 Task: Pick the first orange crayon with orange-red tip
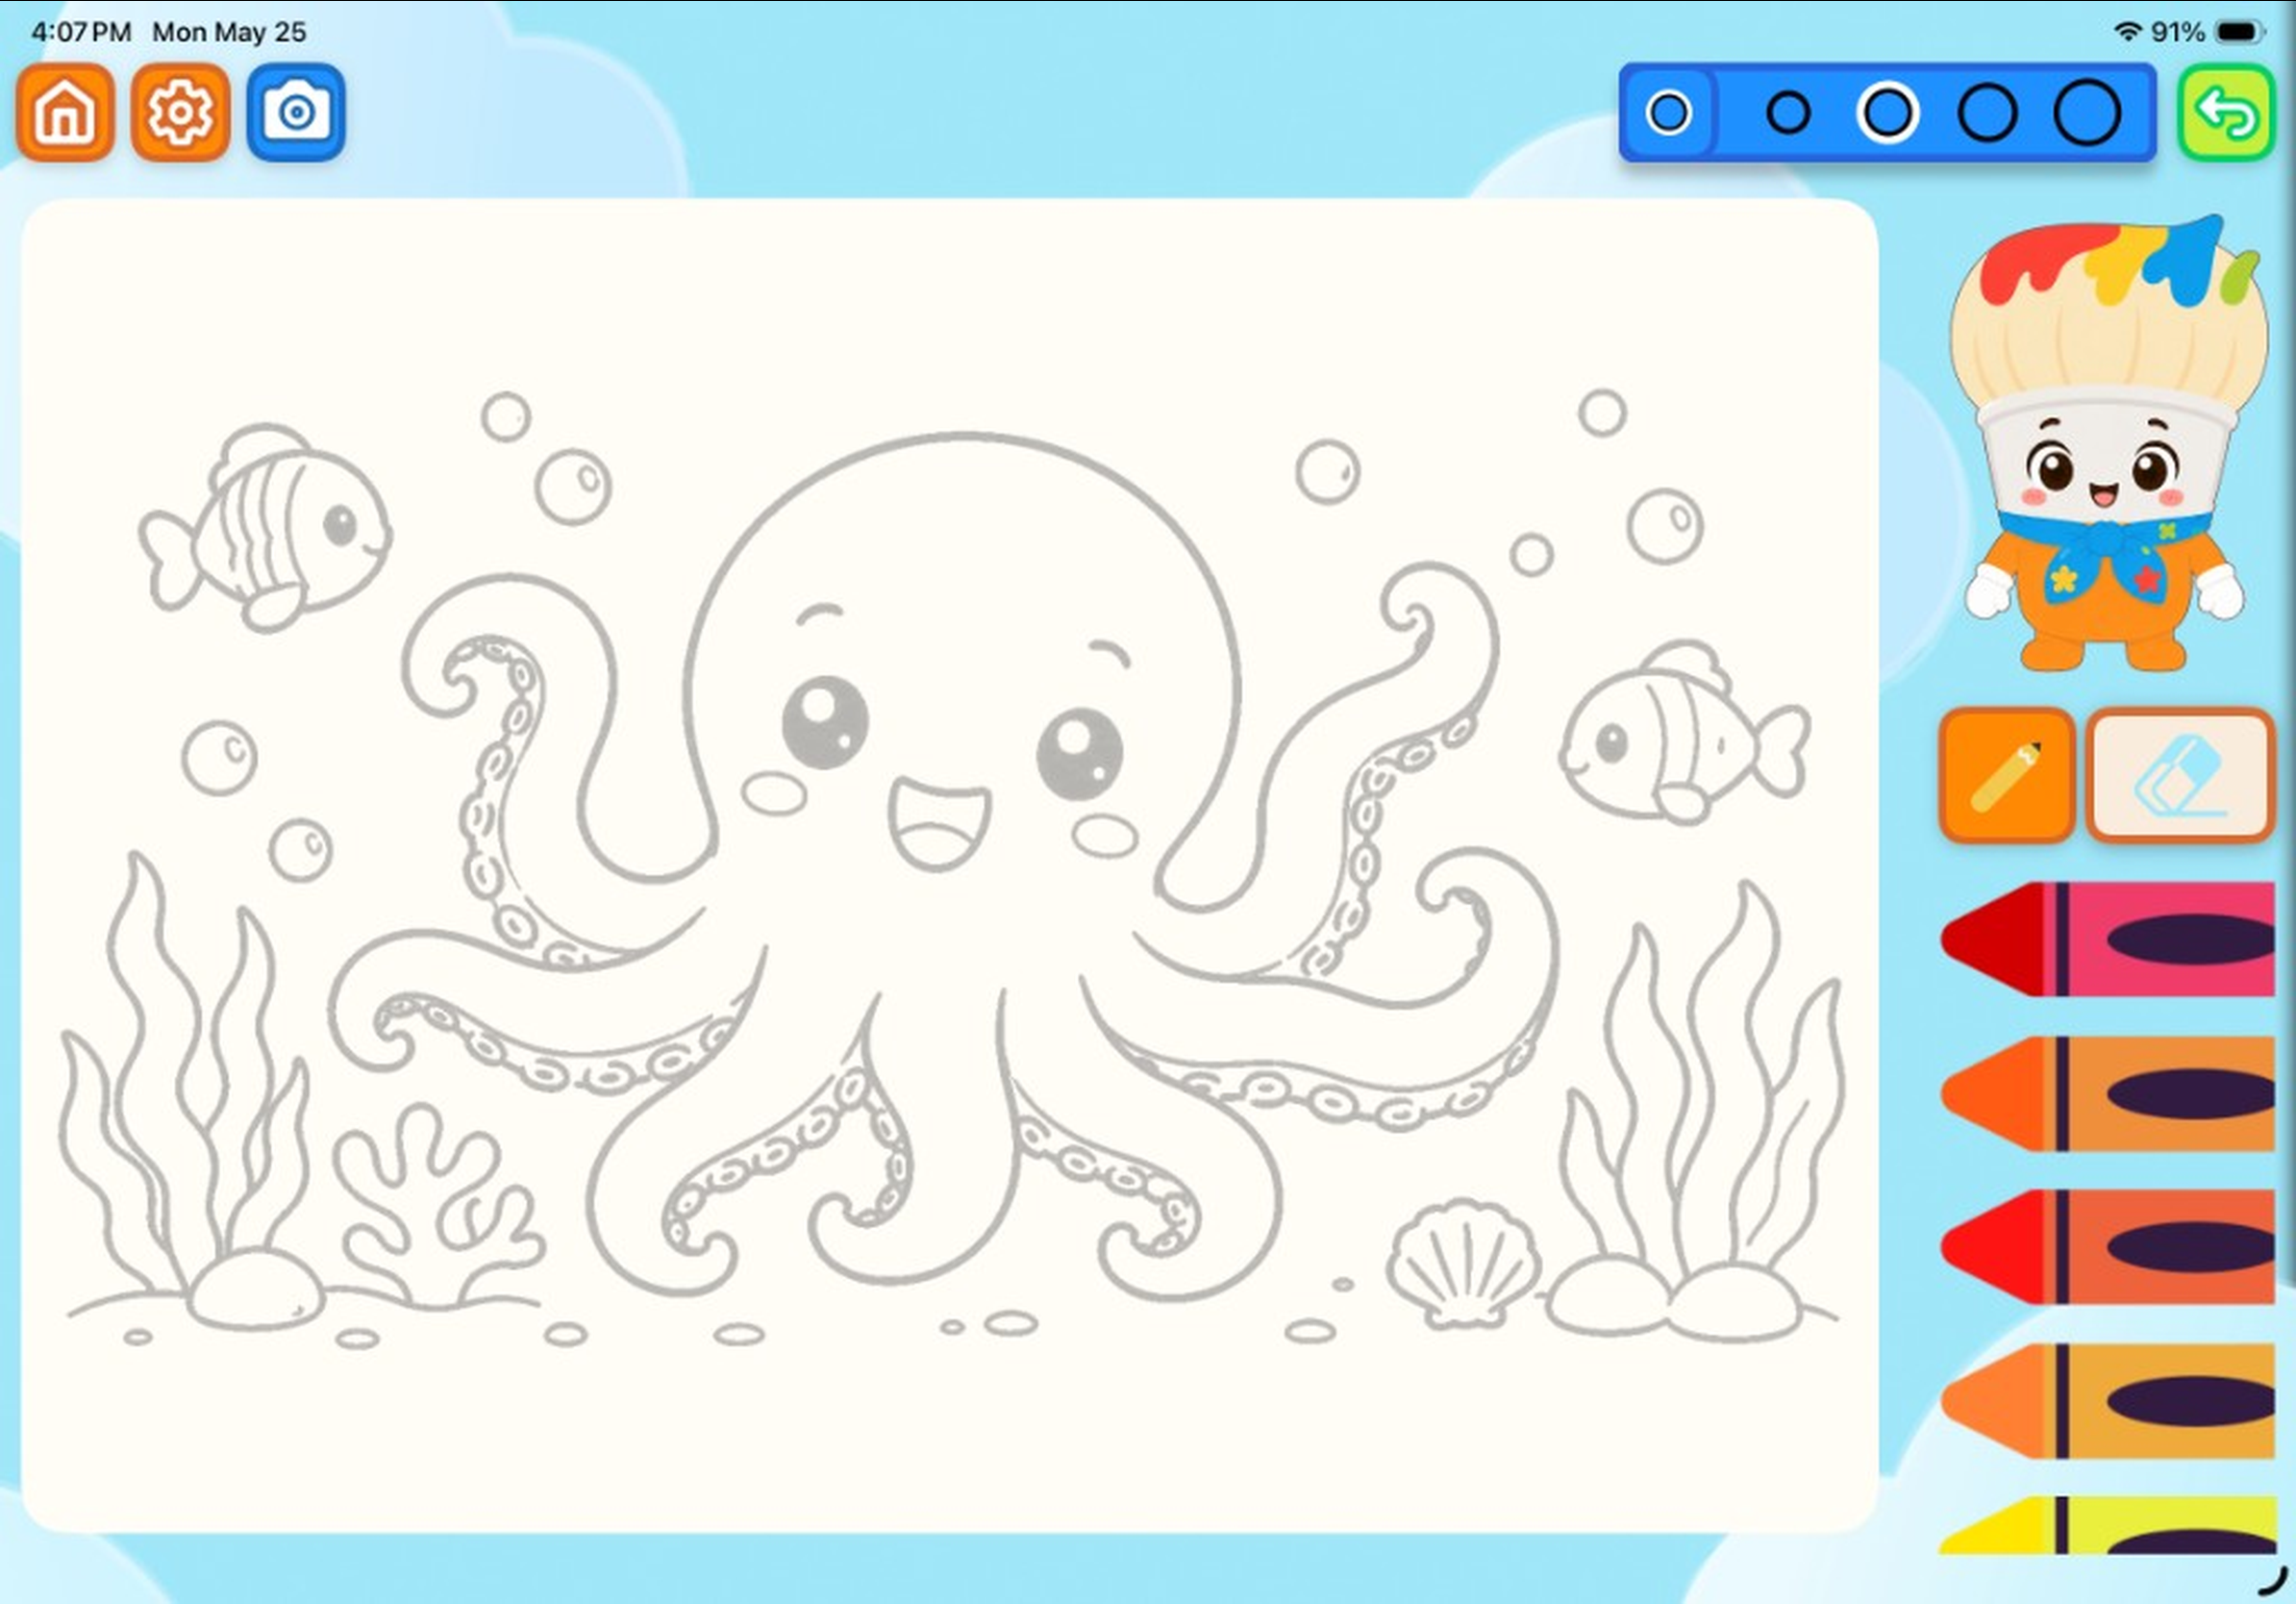2108,1093
